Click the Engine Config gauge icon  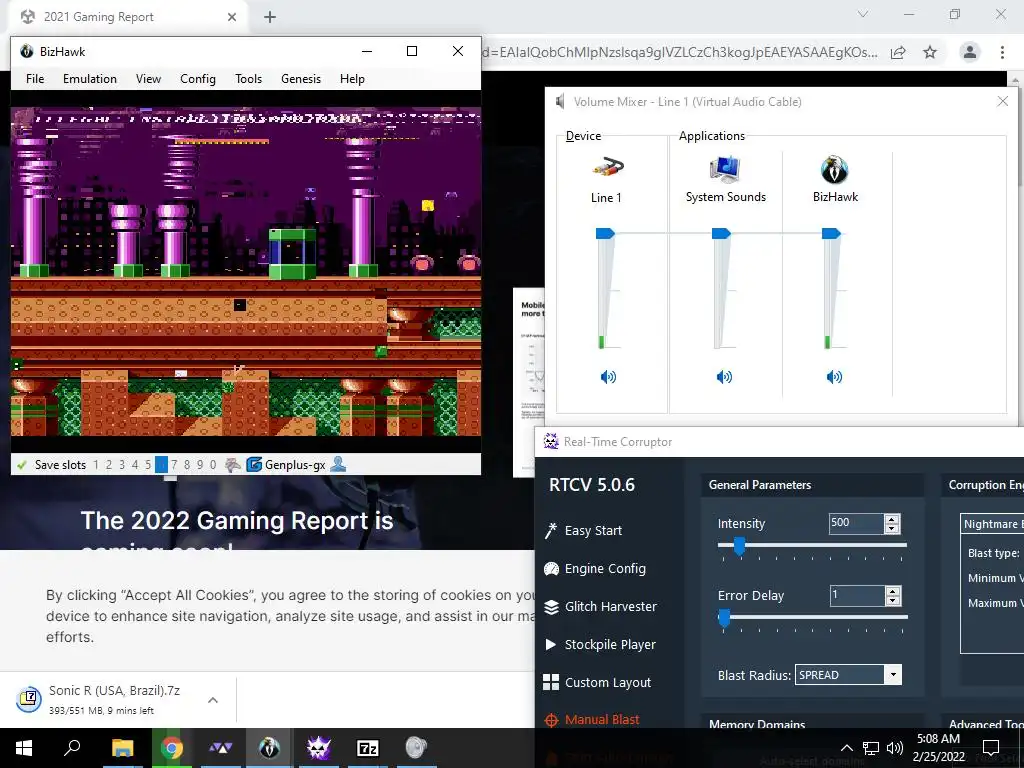(x=551, y=569)
